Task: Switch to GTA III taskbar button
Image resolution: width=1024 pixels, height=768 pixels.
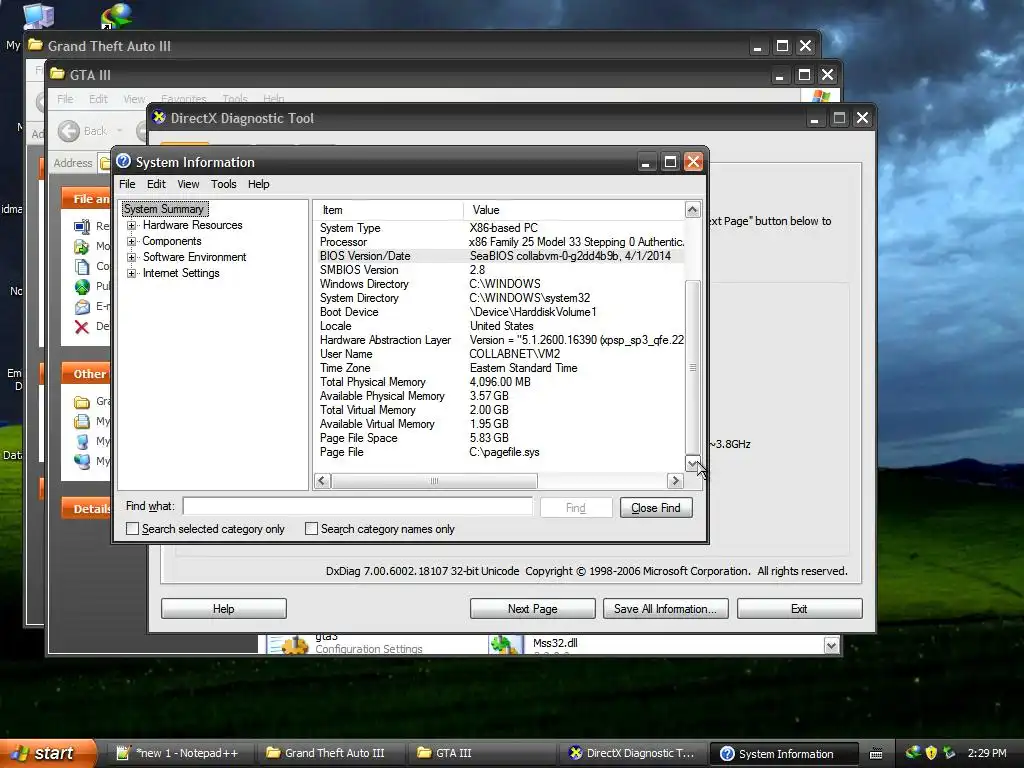Action: coord(482,753)
